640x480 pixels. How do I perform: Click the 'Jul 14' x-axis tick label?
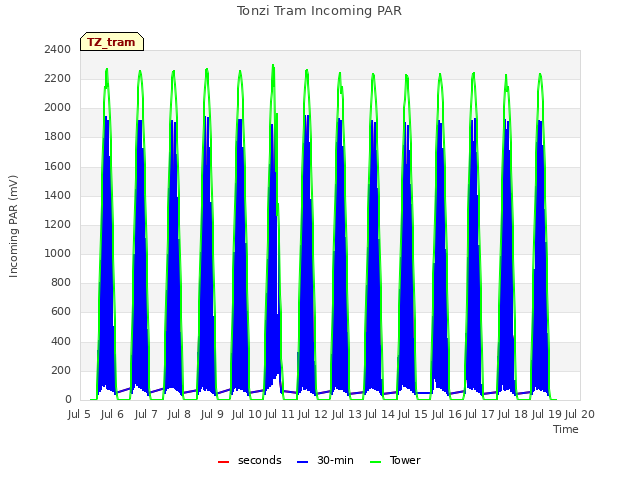point(379,414)
